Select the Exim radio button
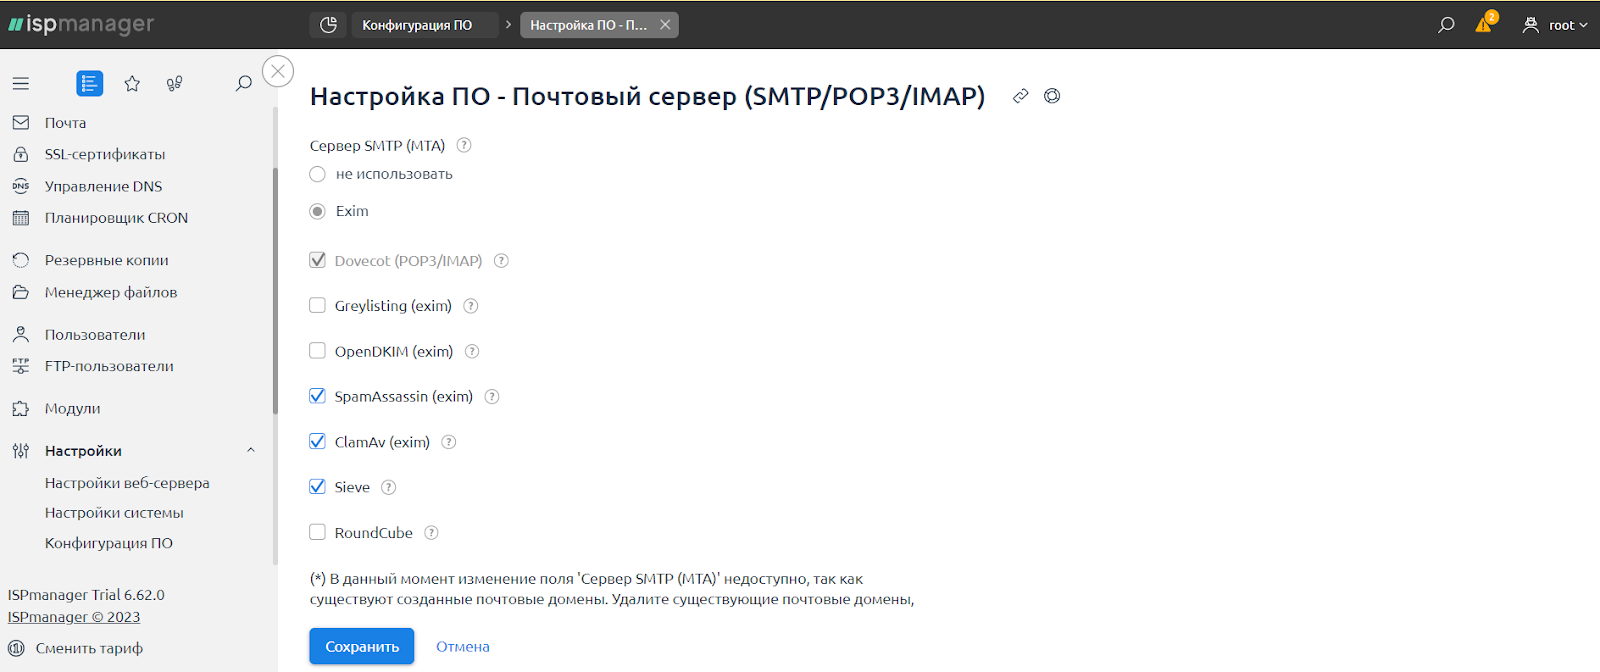Screen dimensions: 1600x672 pyautogui.click(x=318, y=211)
